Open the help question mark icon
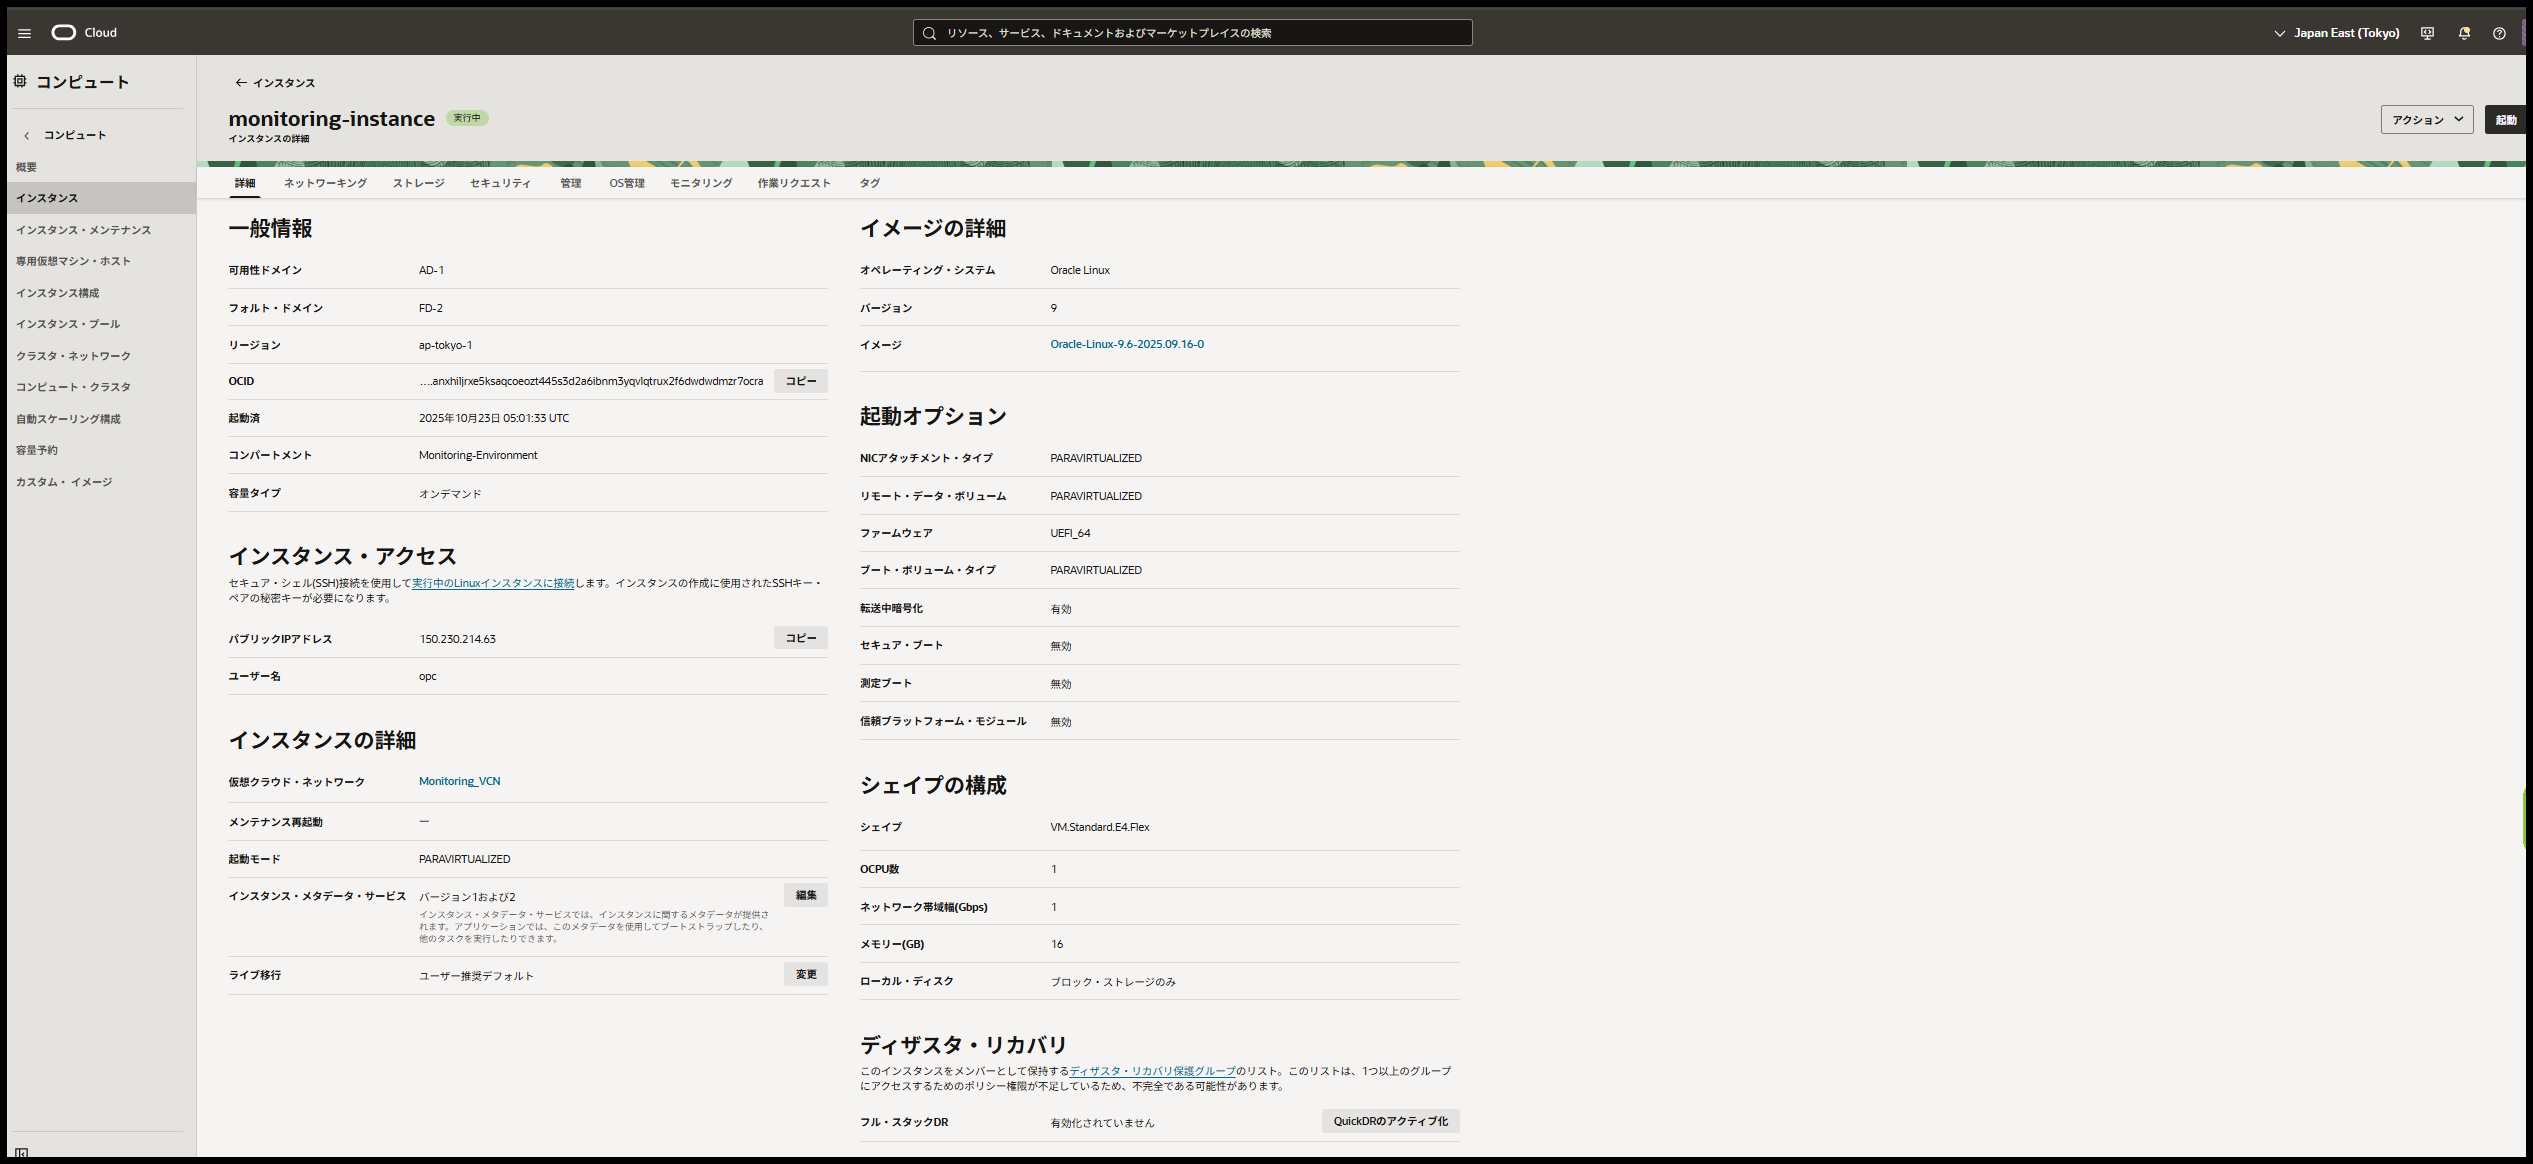Viewport: 2533px width, 1164px height. [2499, 33]
